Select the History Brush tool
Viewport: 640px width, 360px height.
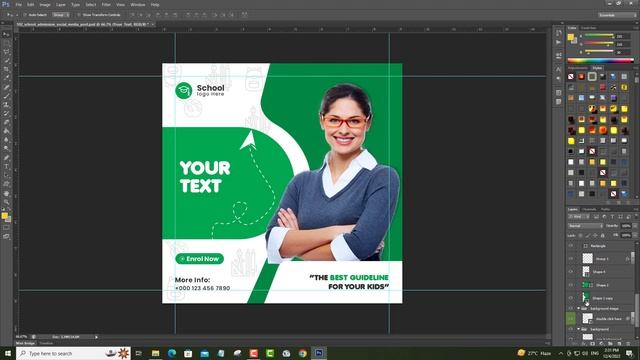(6, 113)
